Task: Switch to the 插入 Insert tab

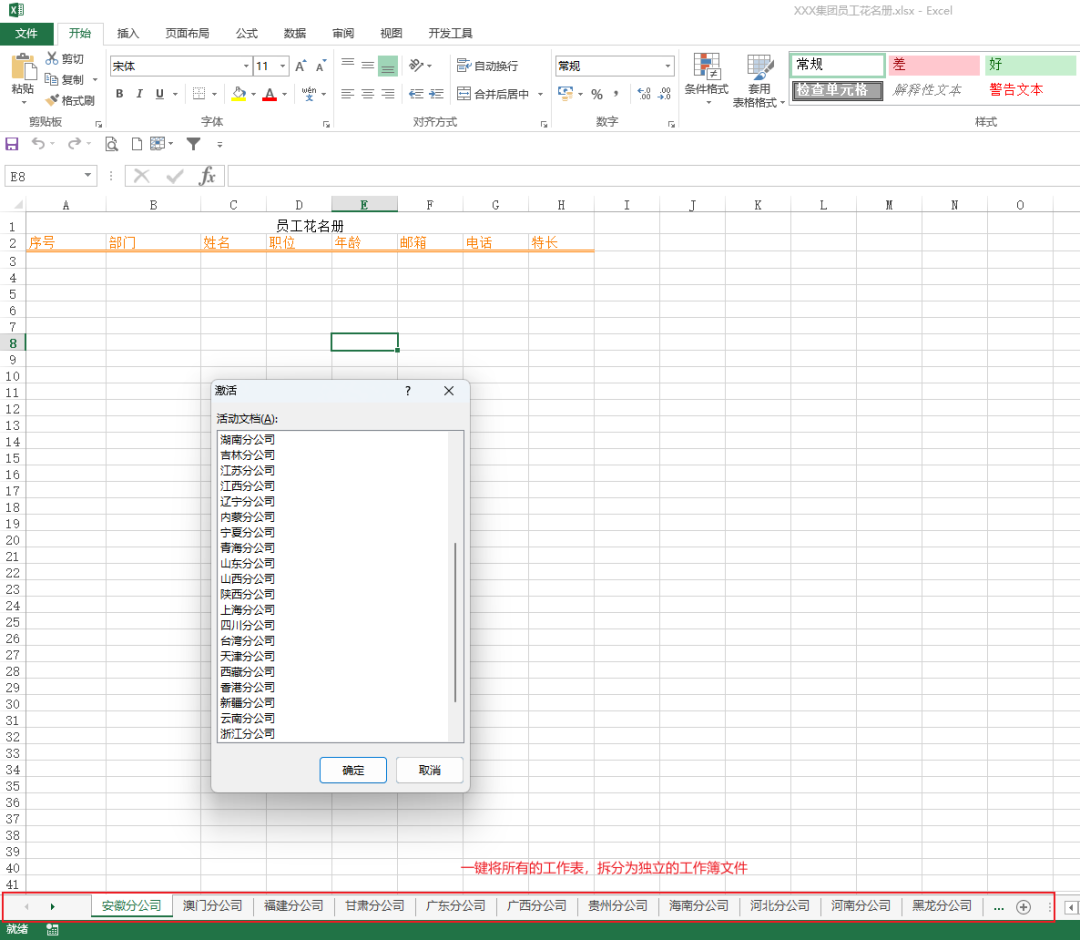Action: [127, 33]
